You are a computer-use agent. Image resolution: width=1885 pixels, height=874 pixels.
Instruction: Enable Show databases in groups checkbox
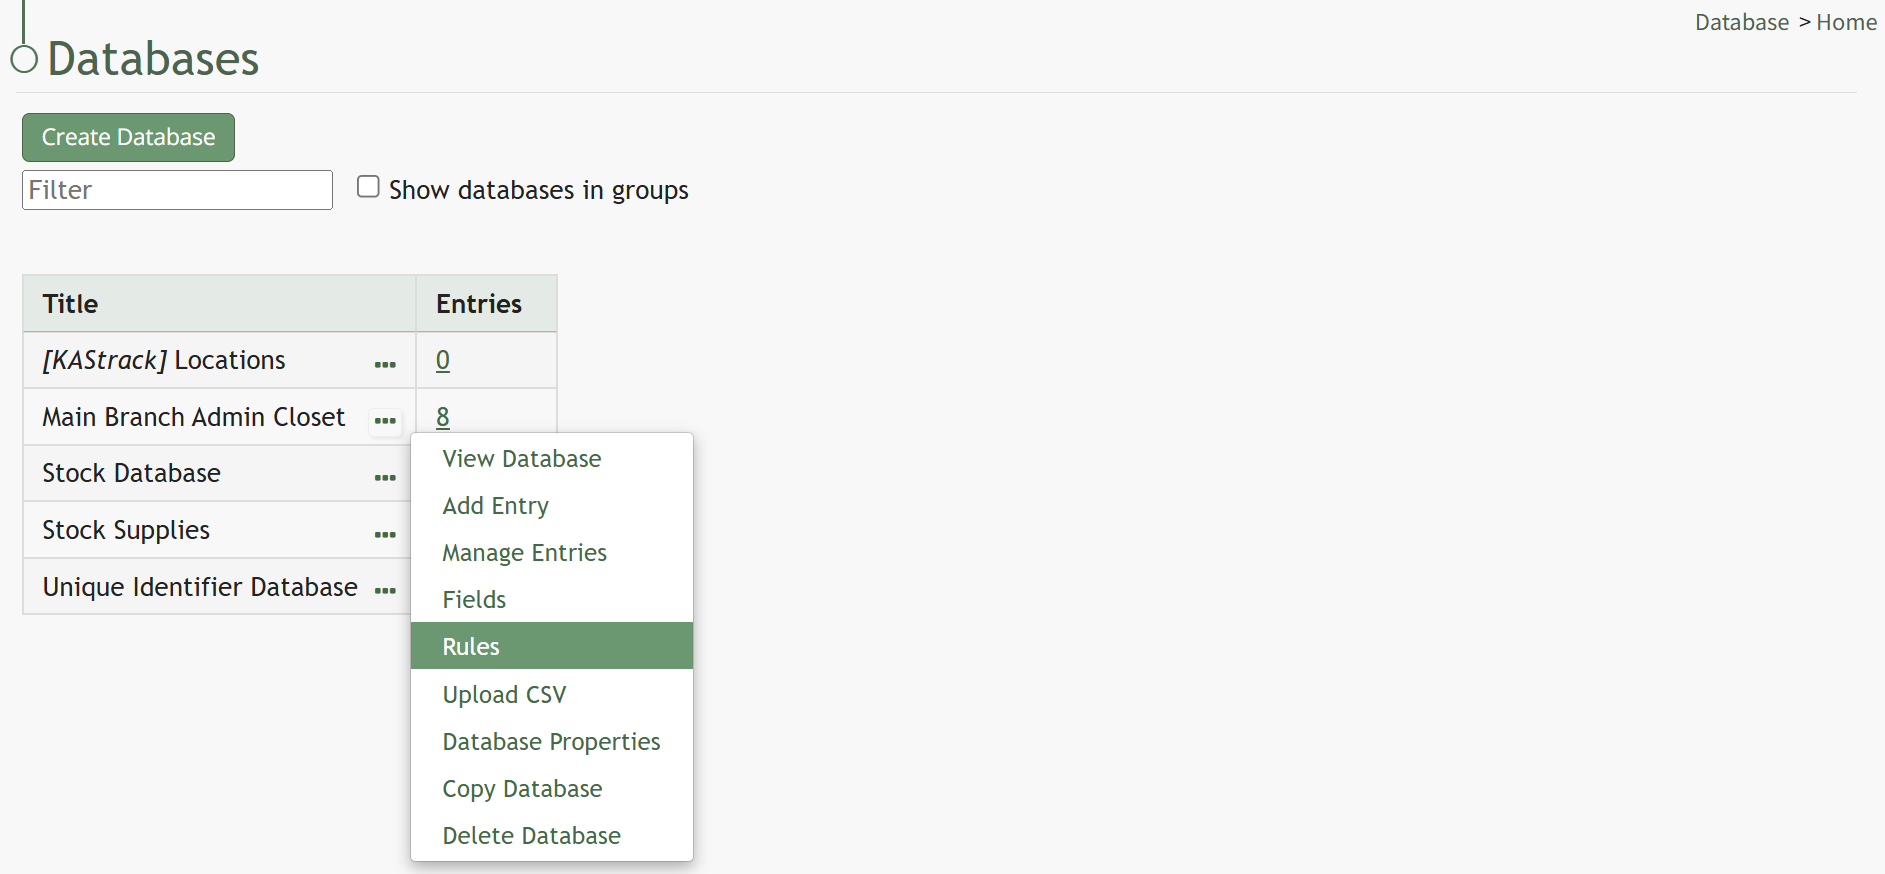pyautogui.click(x=368, y=187)
